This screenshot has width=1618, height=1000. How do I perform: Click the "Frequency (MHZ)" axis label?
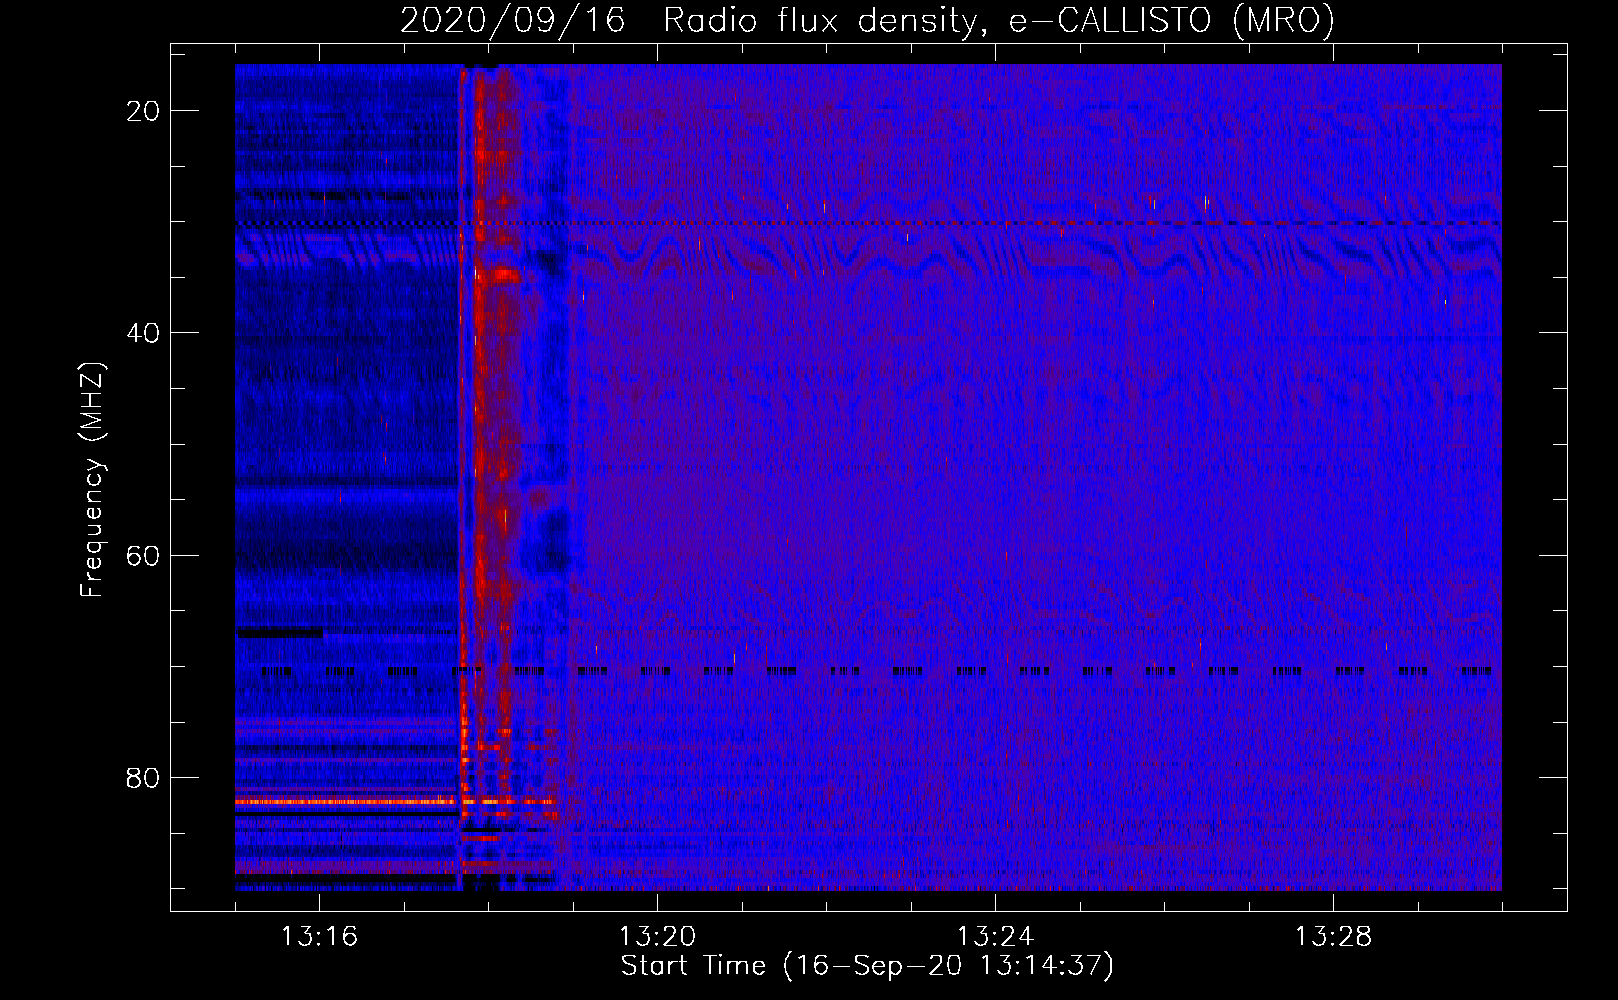point(92,479)
